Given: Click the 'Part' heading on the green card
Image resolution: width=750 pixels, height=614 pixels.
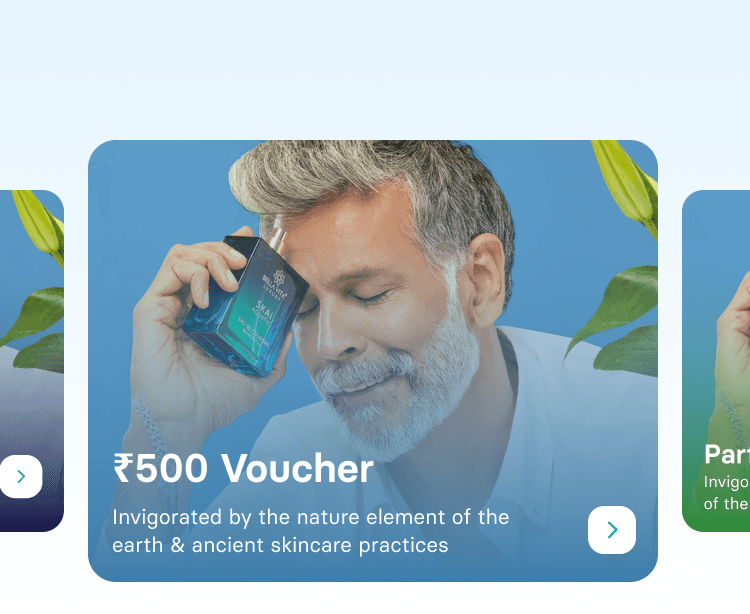Looking at the screenshot, I should (727, 454).
